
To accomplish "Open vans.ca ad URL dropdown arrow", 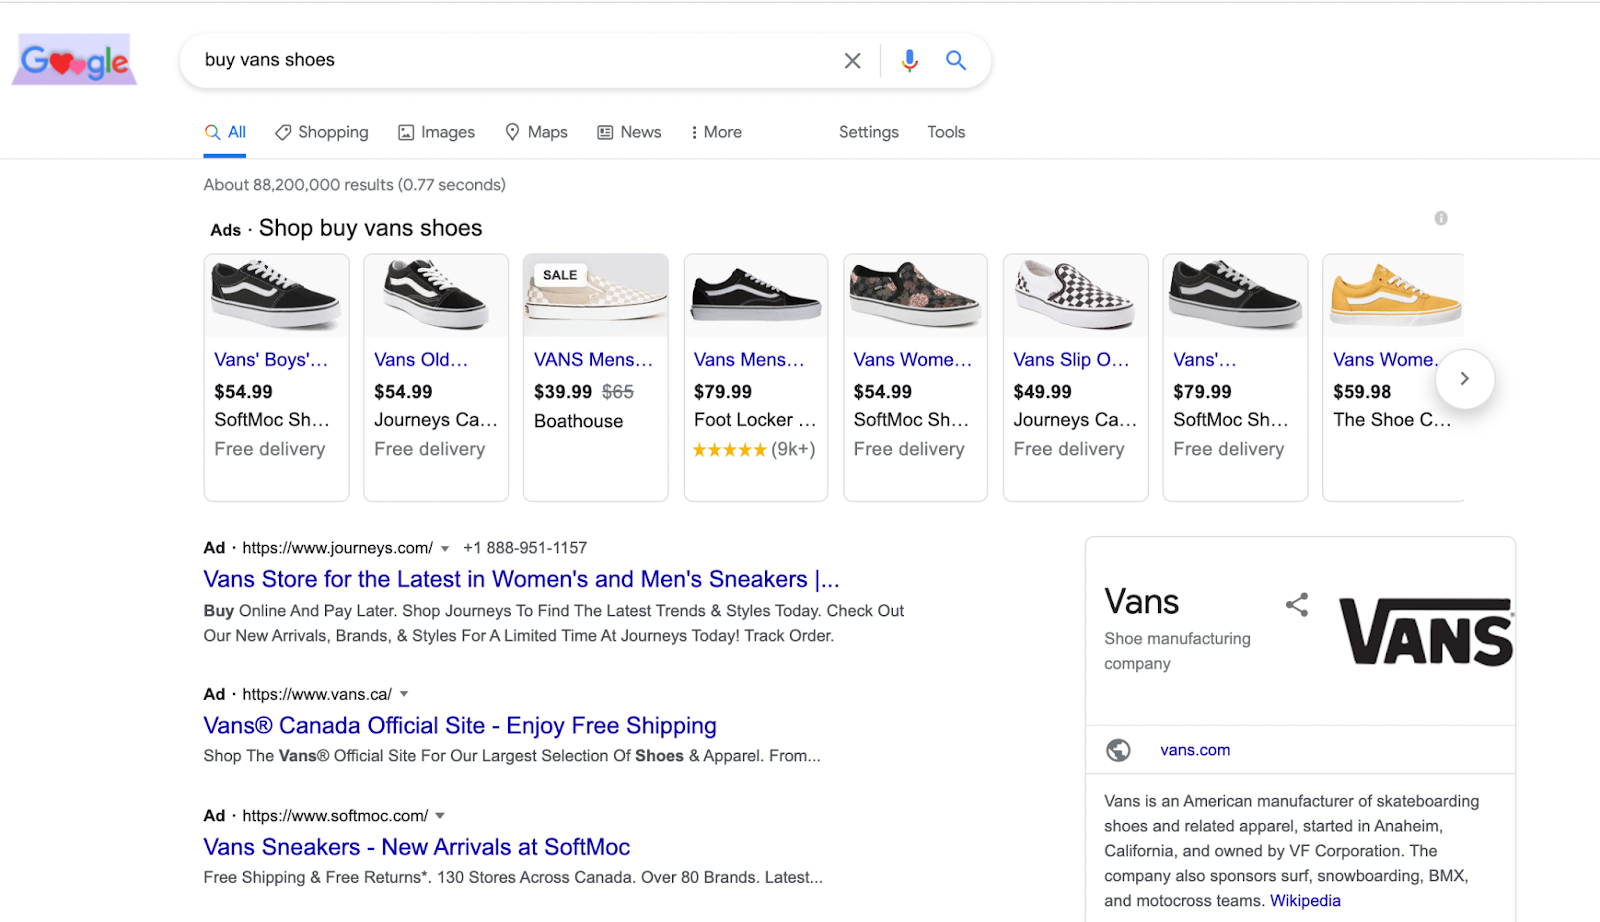I will tap(404, 694).
